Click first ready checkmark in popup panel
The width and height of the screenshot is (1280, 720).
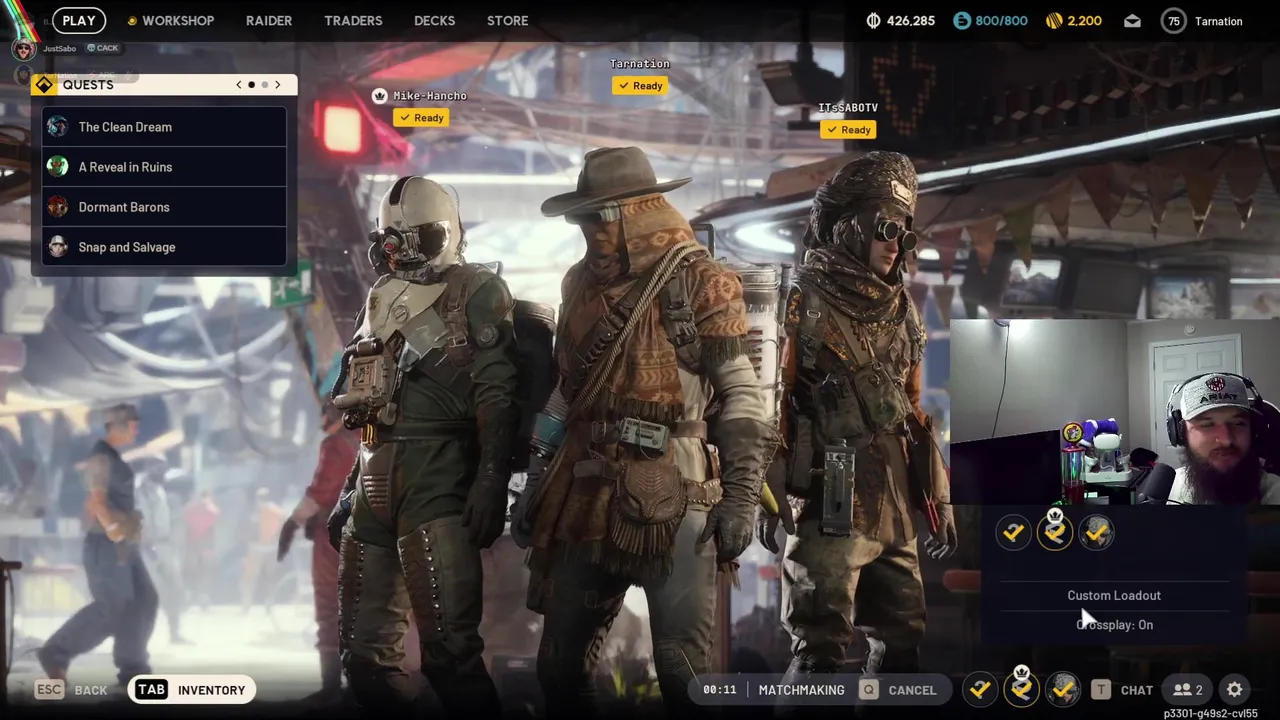click(1013, 533)
